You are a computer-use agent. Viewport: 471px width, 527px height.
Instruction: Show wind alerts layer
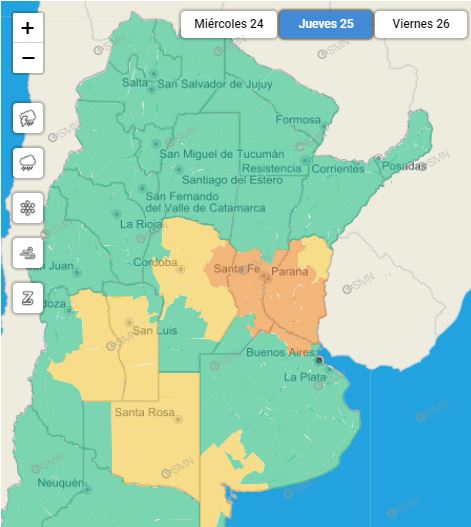(28, 253)
